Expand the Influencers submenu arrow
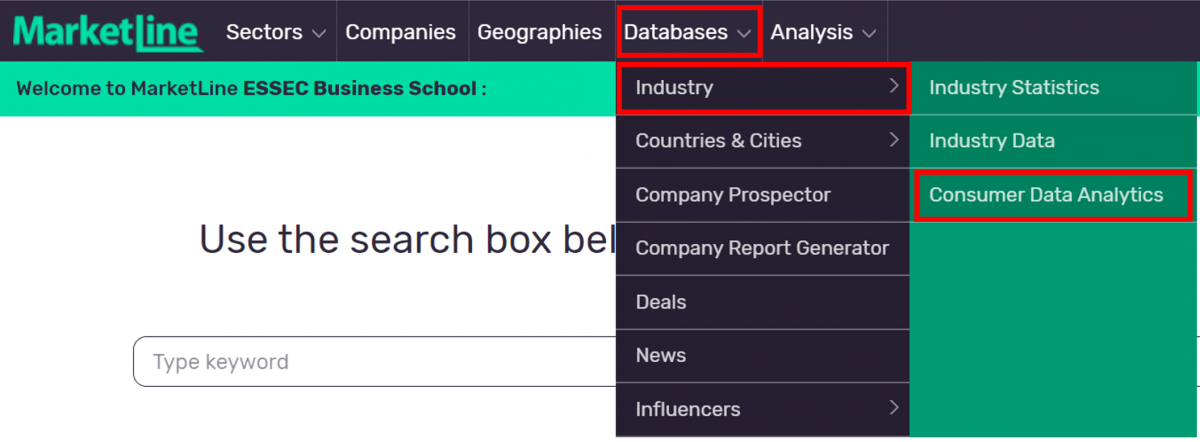The height and width of the screenshot is (442, 1200). [x=893, y=408]
